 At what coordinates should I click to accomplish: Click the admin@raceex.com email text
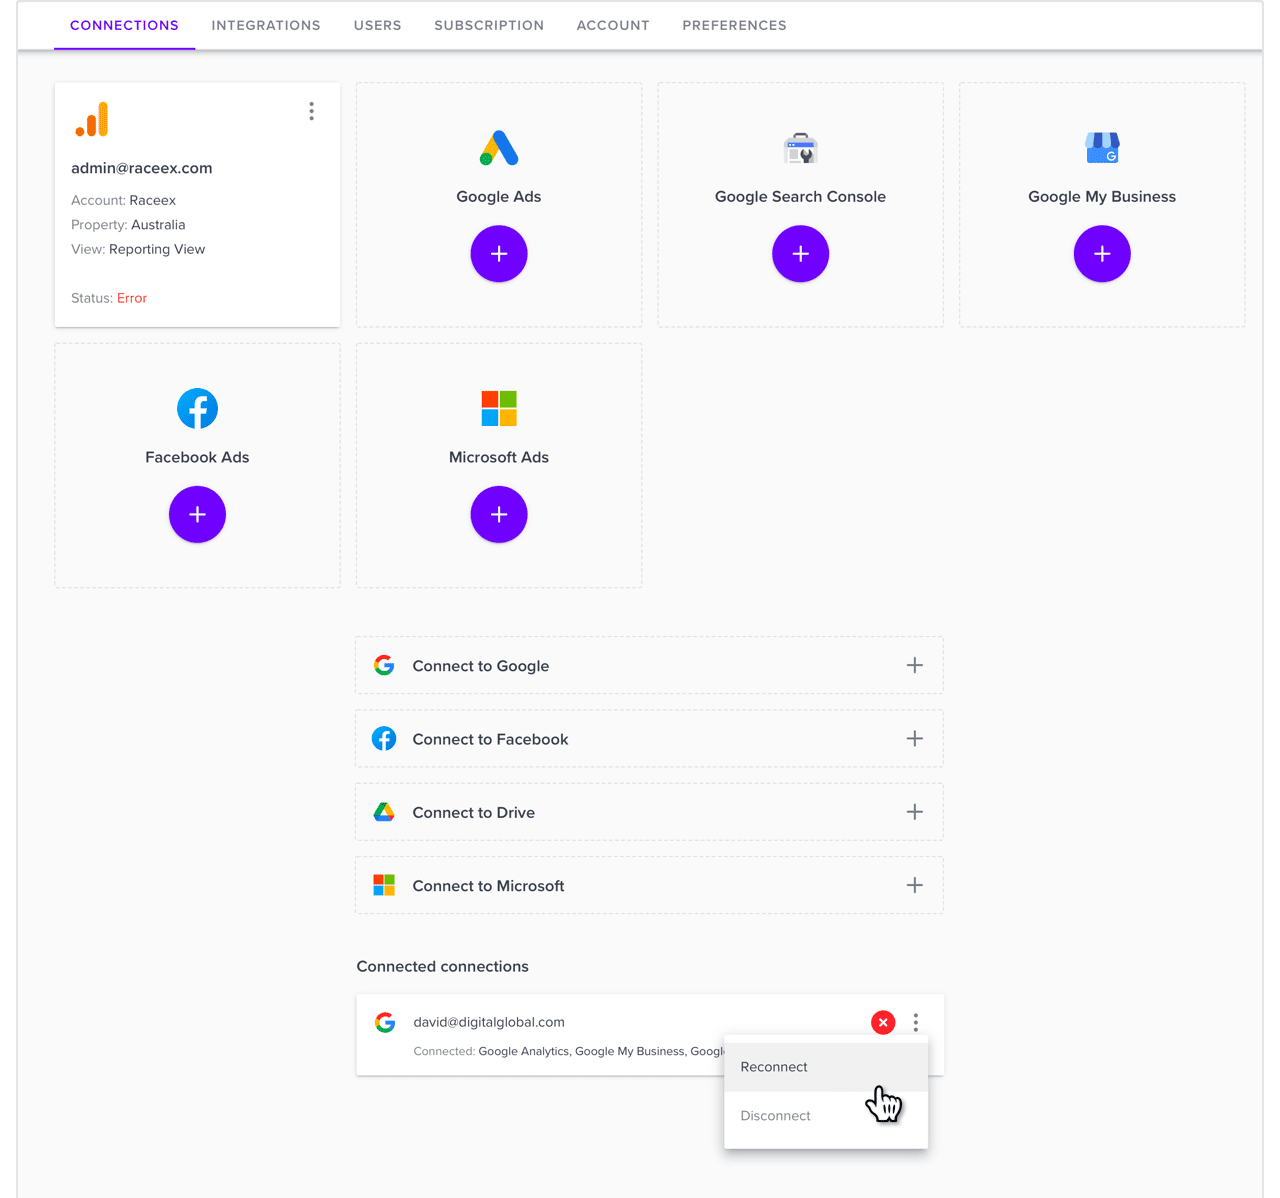pyautogui.click(x=142, y=168)
